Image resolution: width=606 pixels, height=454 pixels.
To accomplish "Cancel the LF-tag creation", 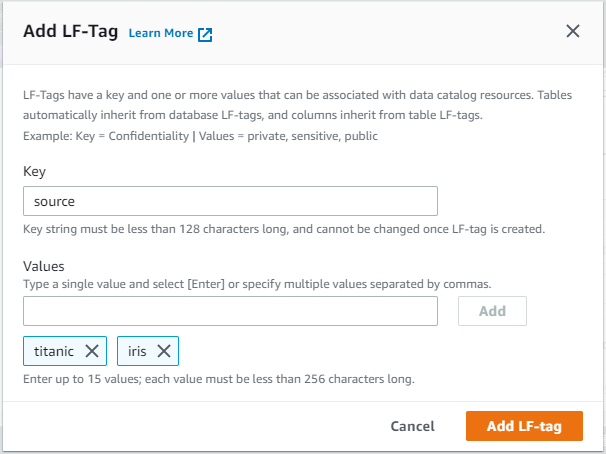I will tap(412, 426).
